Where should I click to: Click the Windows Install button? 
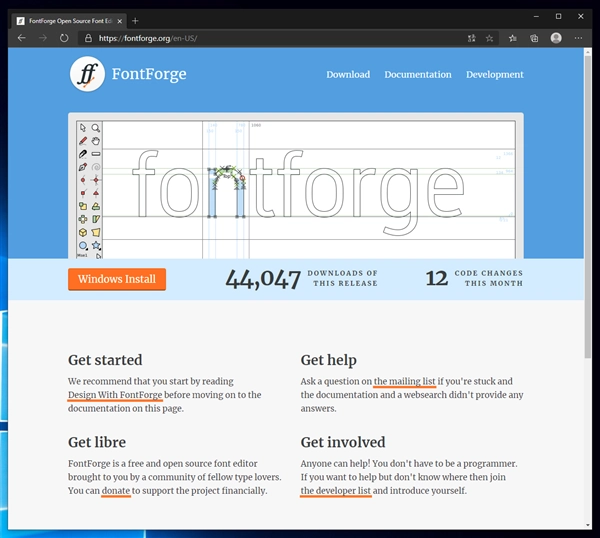[117, 279]
